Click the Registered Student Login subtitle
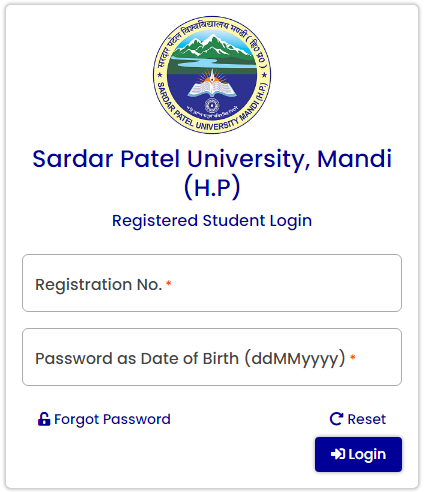Viewport: 424px width, 492px height. (x=212, y=221)
